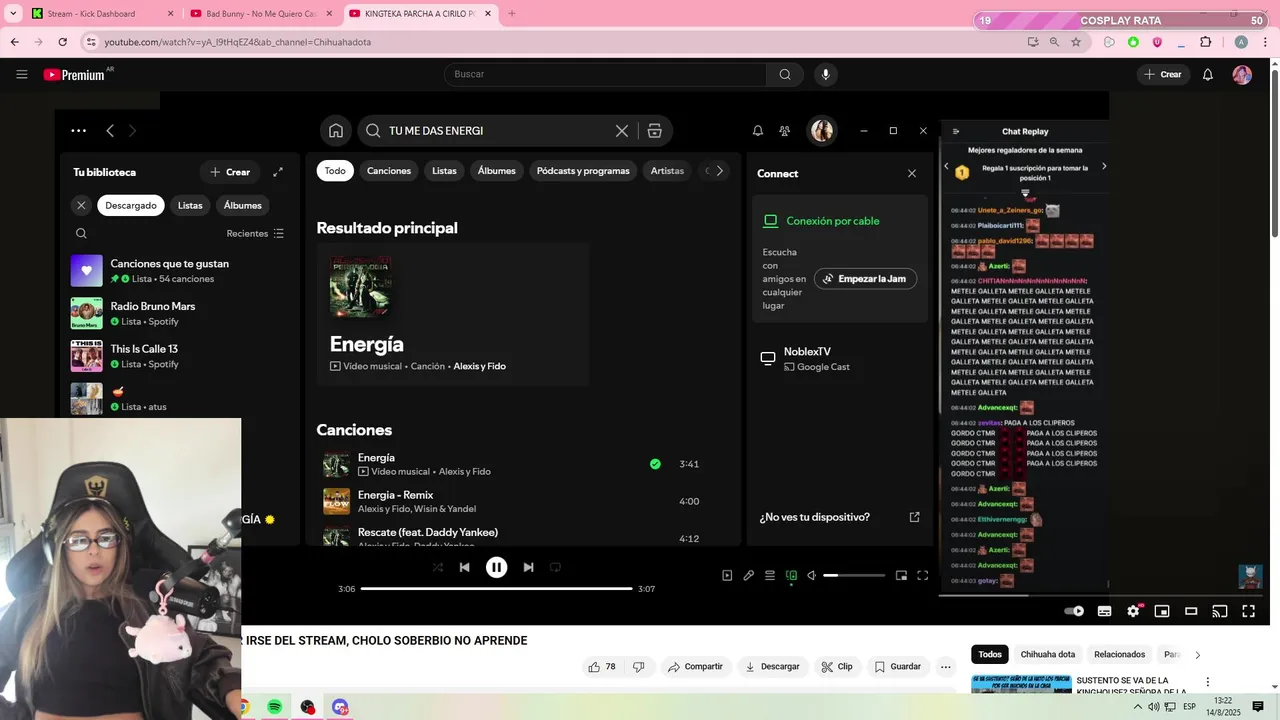Open Spotify Browse icon beside search
1280x720 pixels.
click(655, 131)
